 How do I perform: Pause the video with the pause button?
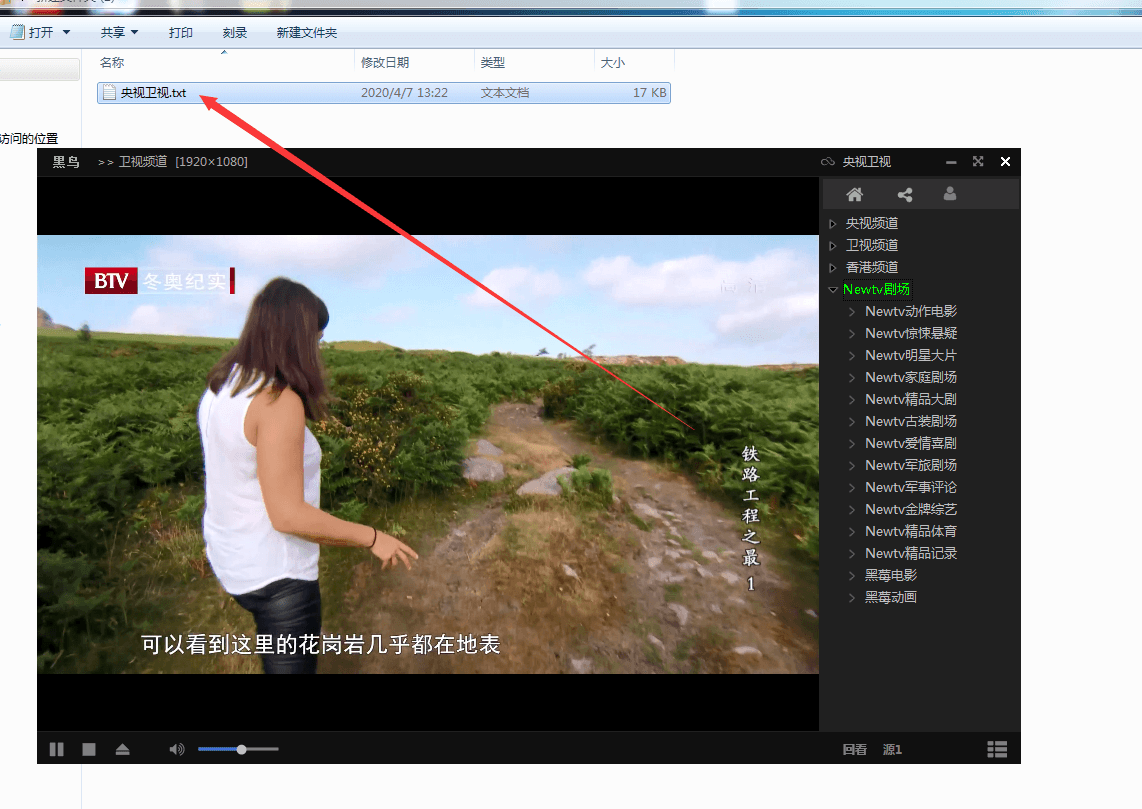pos(57,749)
